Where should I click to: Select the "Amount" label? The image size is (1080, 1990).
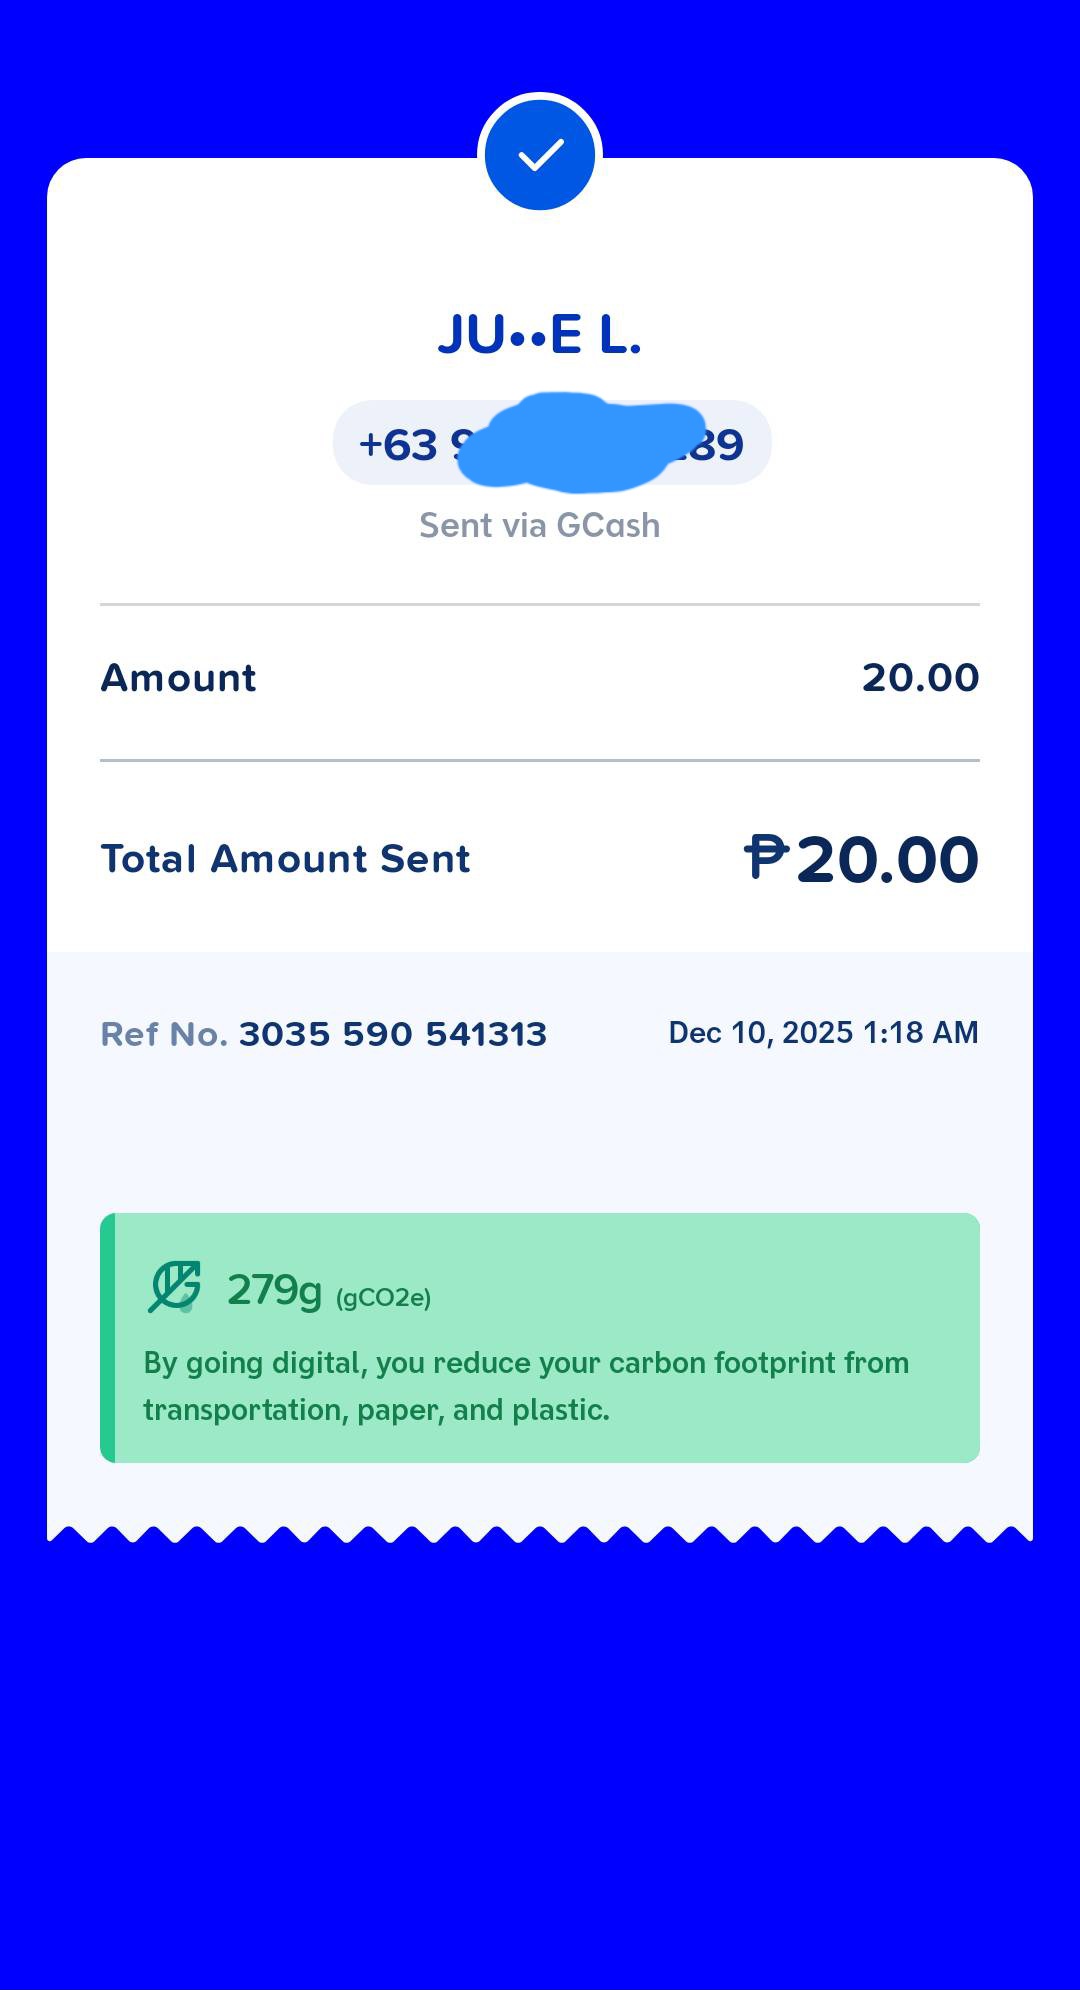coord(179,678)
